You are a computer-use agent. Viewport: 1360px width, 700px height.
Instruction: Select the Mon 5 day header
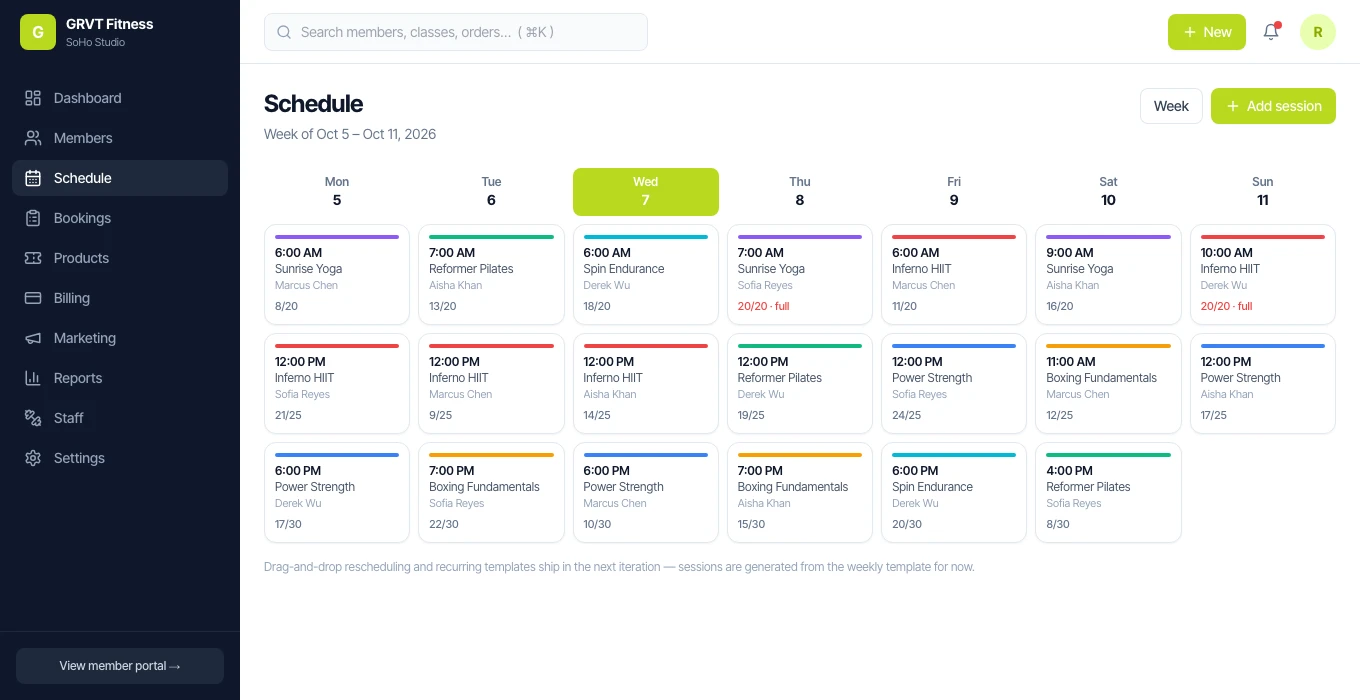[x=337, y=192]
